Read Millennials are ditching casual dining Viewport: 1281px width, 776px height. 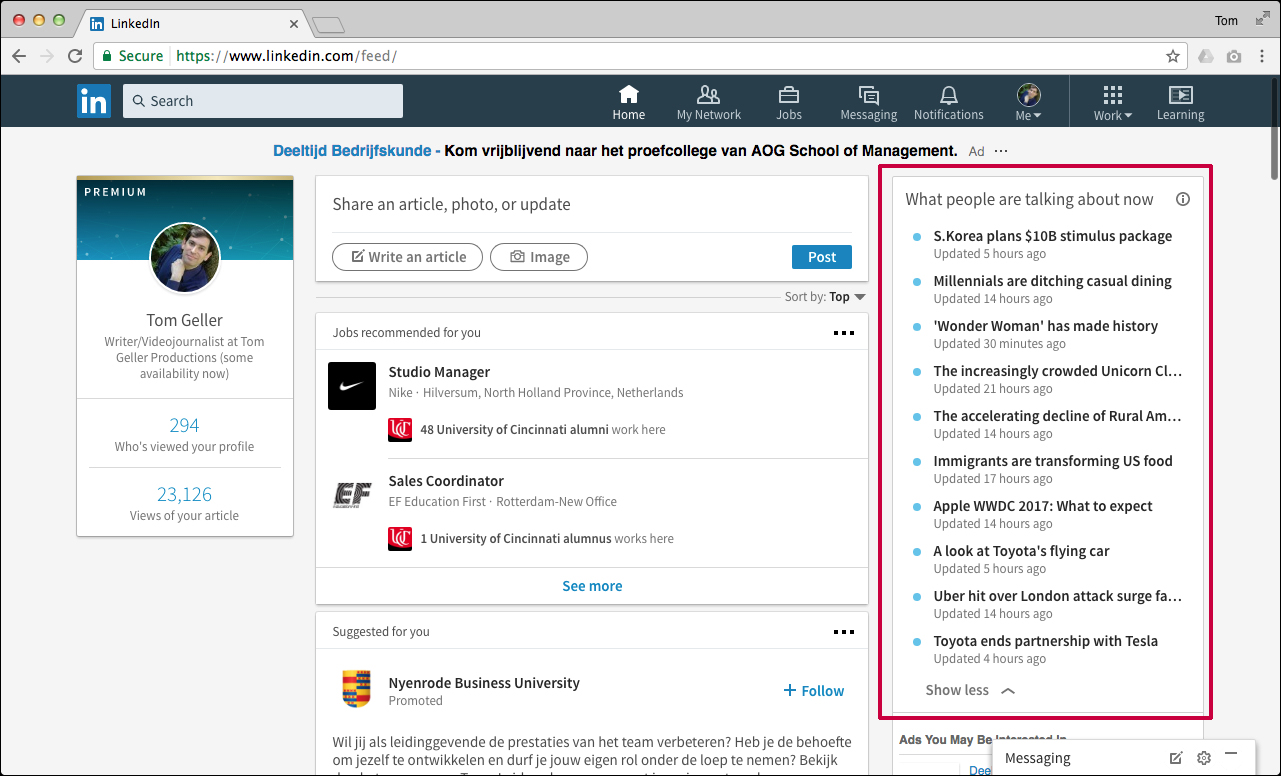(1053, 281)
